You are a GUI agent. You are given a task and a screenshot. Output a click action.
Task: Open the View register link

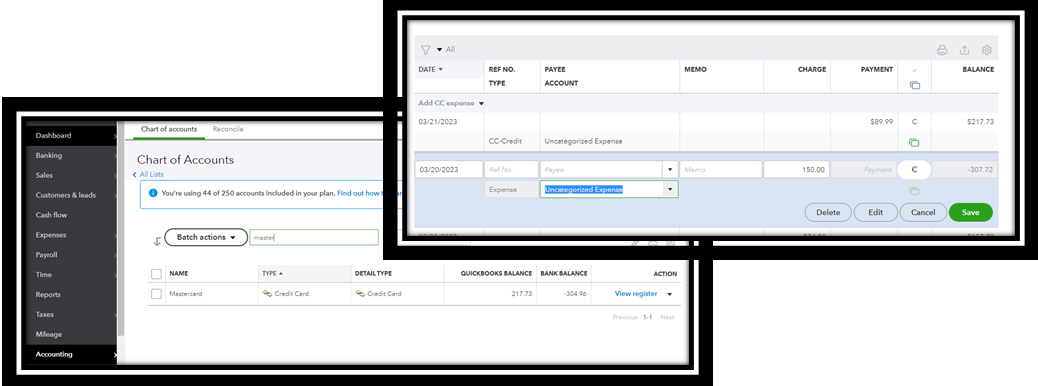pos(636,294)
